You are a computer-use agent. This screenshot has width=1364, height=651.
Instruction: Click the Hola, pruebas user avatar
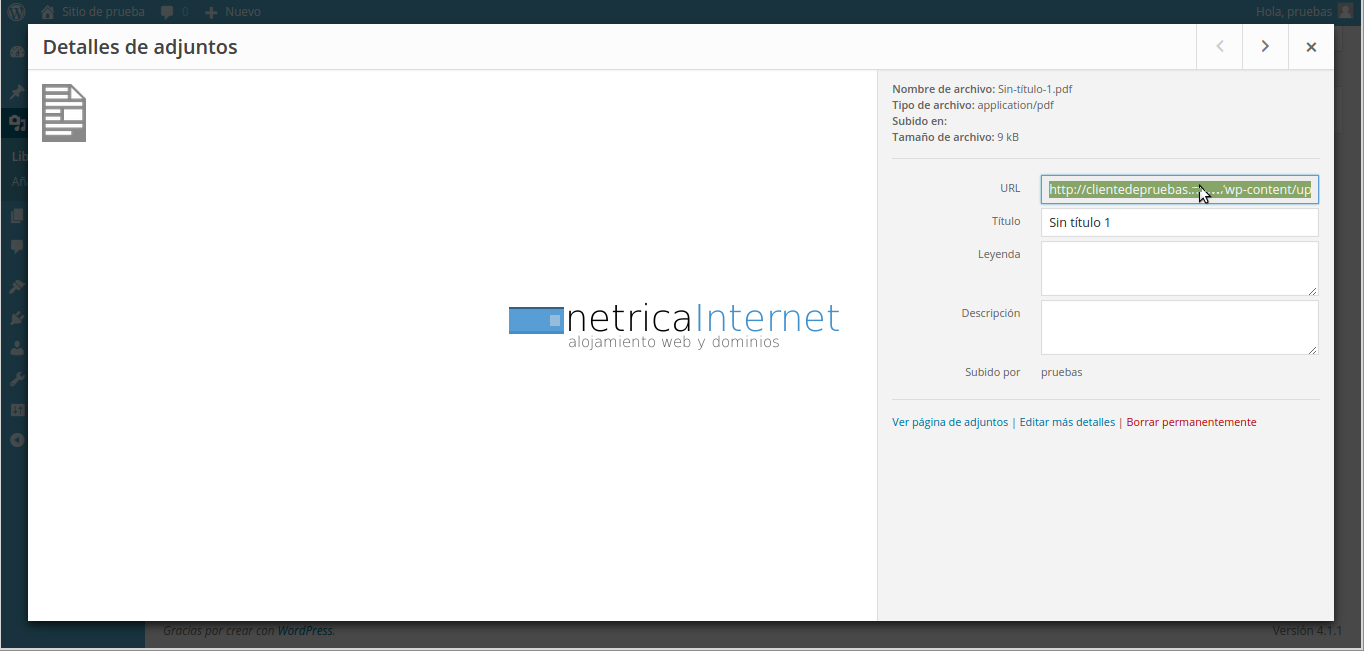click(x=1345, y=12)
